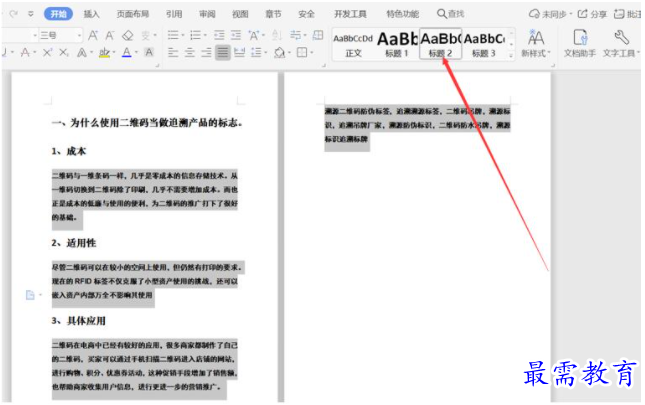The image size is (645, 405).
Task: Apply the 标题 2 heading style
Action: [x=441, y=44]
